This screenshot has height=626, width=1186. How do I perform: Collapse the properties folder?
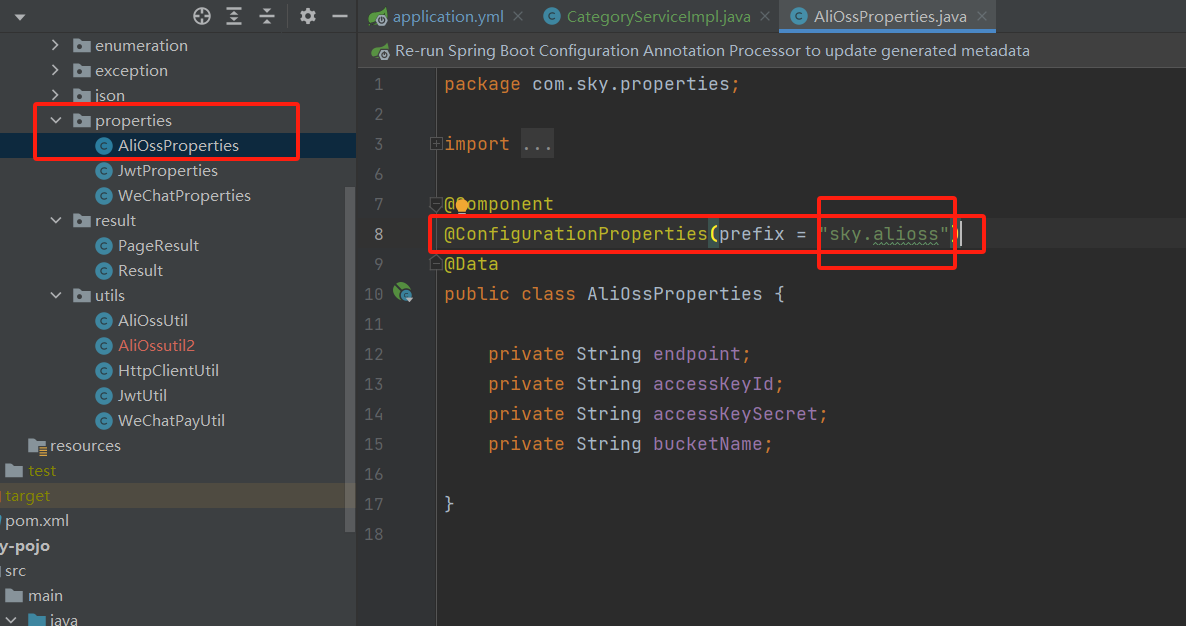56,121
